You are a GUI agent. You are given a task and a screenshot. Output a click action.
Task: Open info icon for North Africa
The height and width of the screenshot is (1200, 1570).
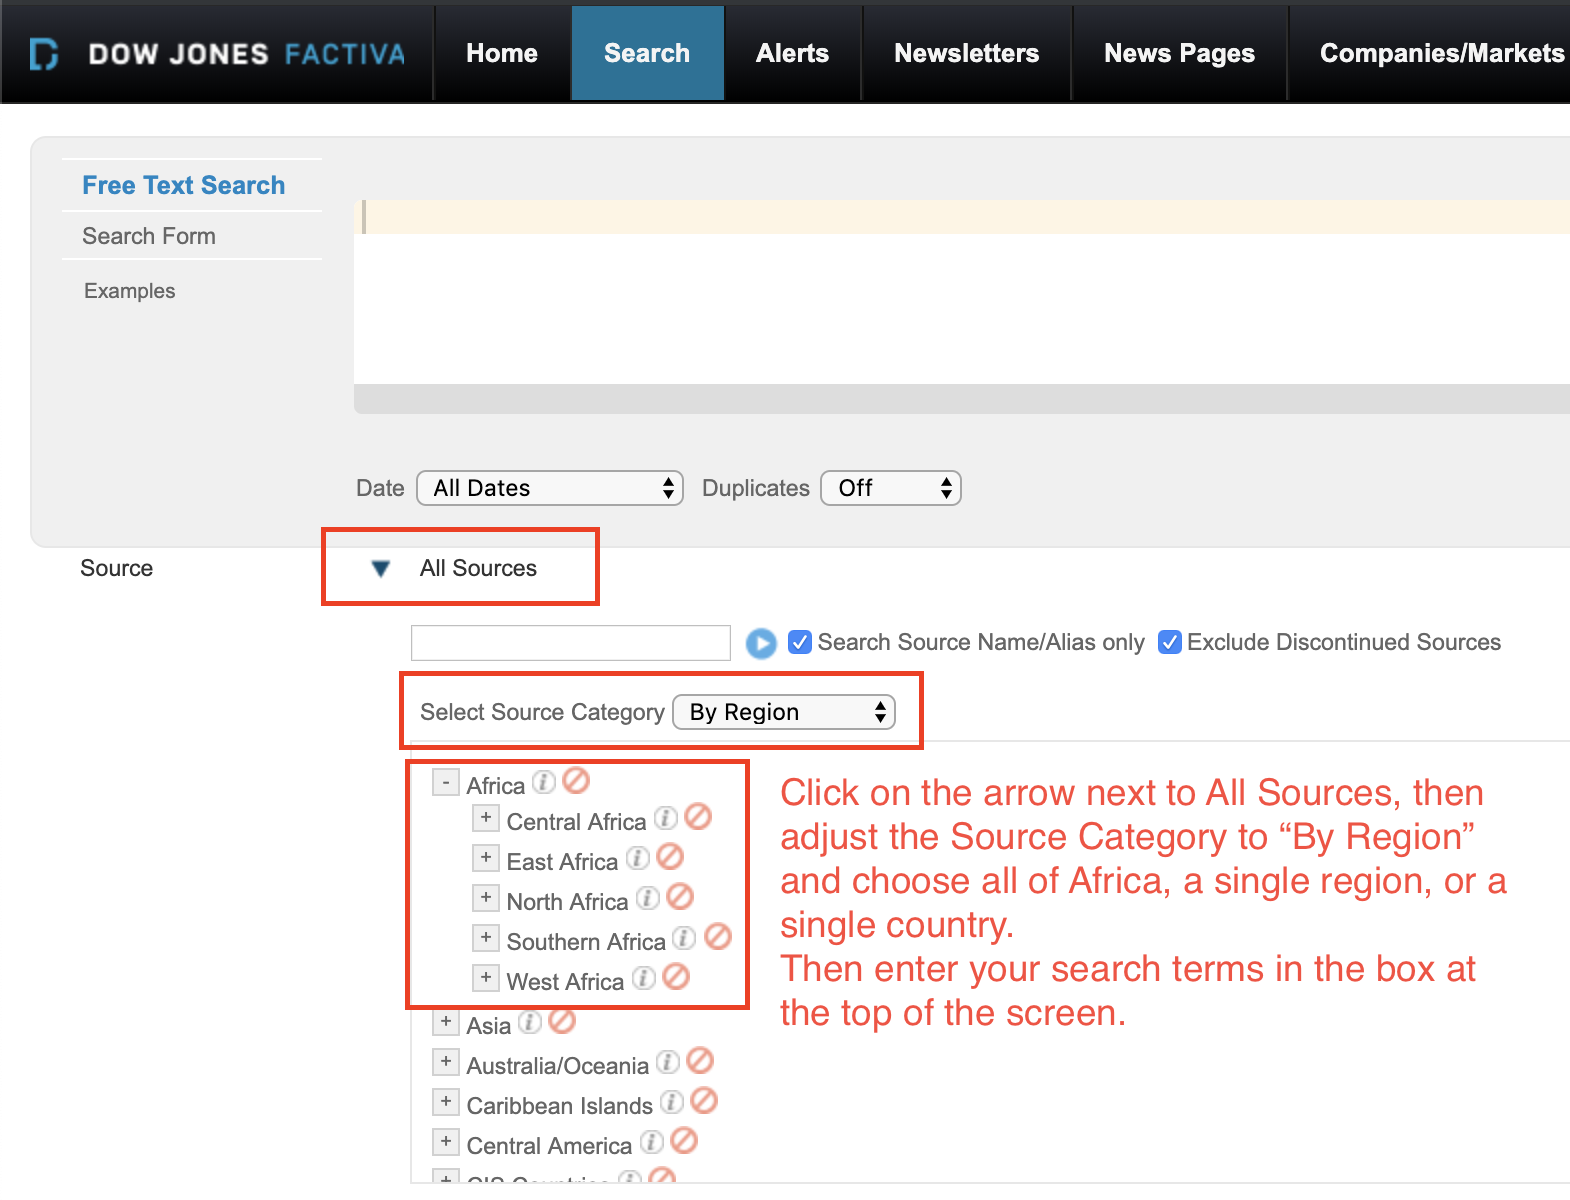[x=648, y=898]
